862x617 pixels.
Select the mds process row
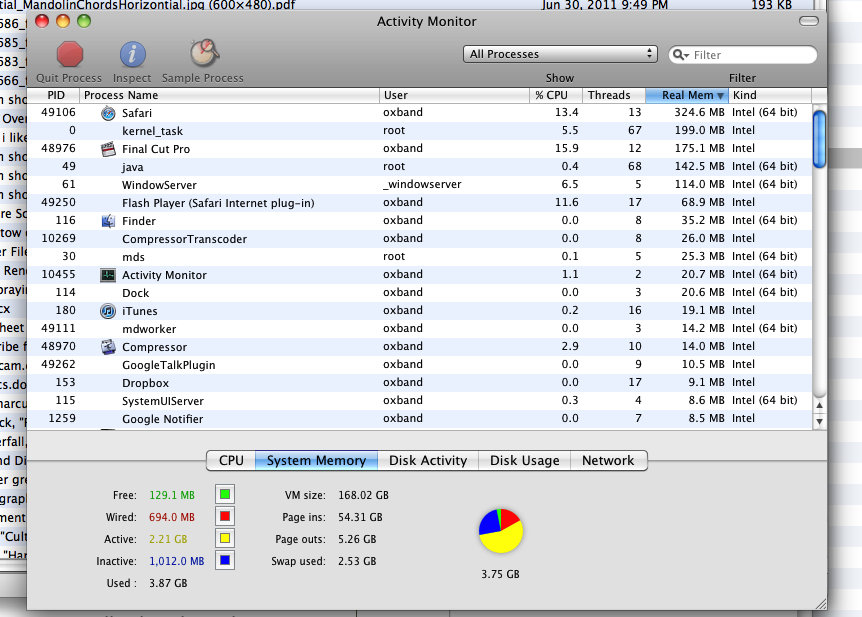coord(419,257)
